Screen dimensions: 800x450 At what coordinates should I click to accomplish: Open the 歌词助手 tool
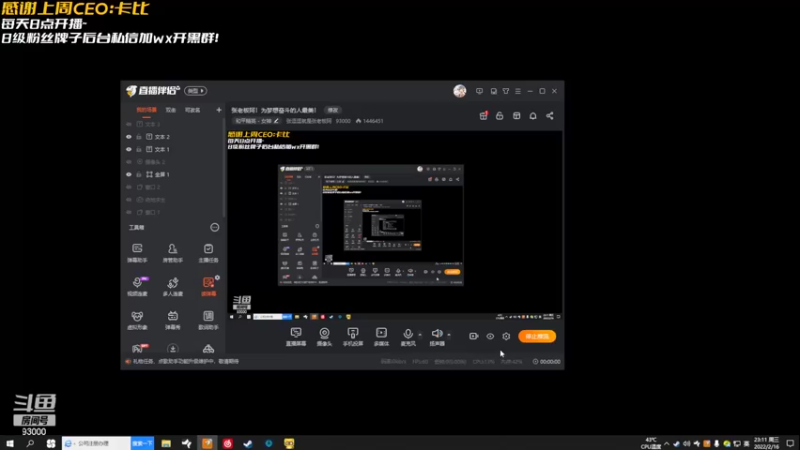pos(208,320)
